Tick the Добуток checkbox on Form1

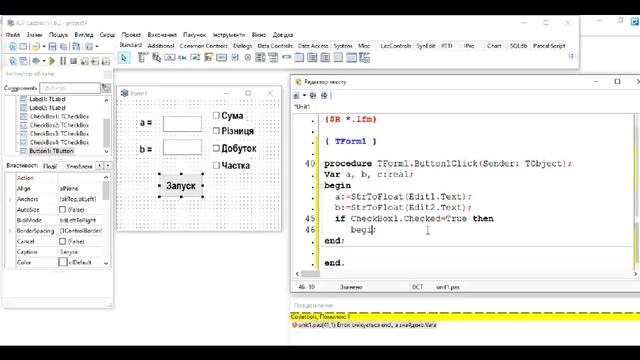(x=216, y=148)
